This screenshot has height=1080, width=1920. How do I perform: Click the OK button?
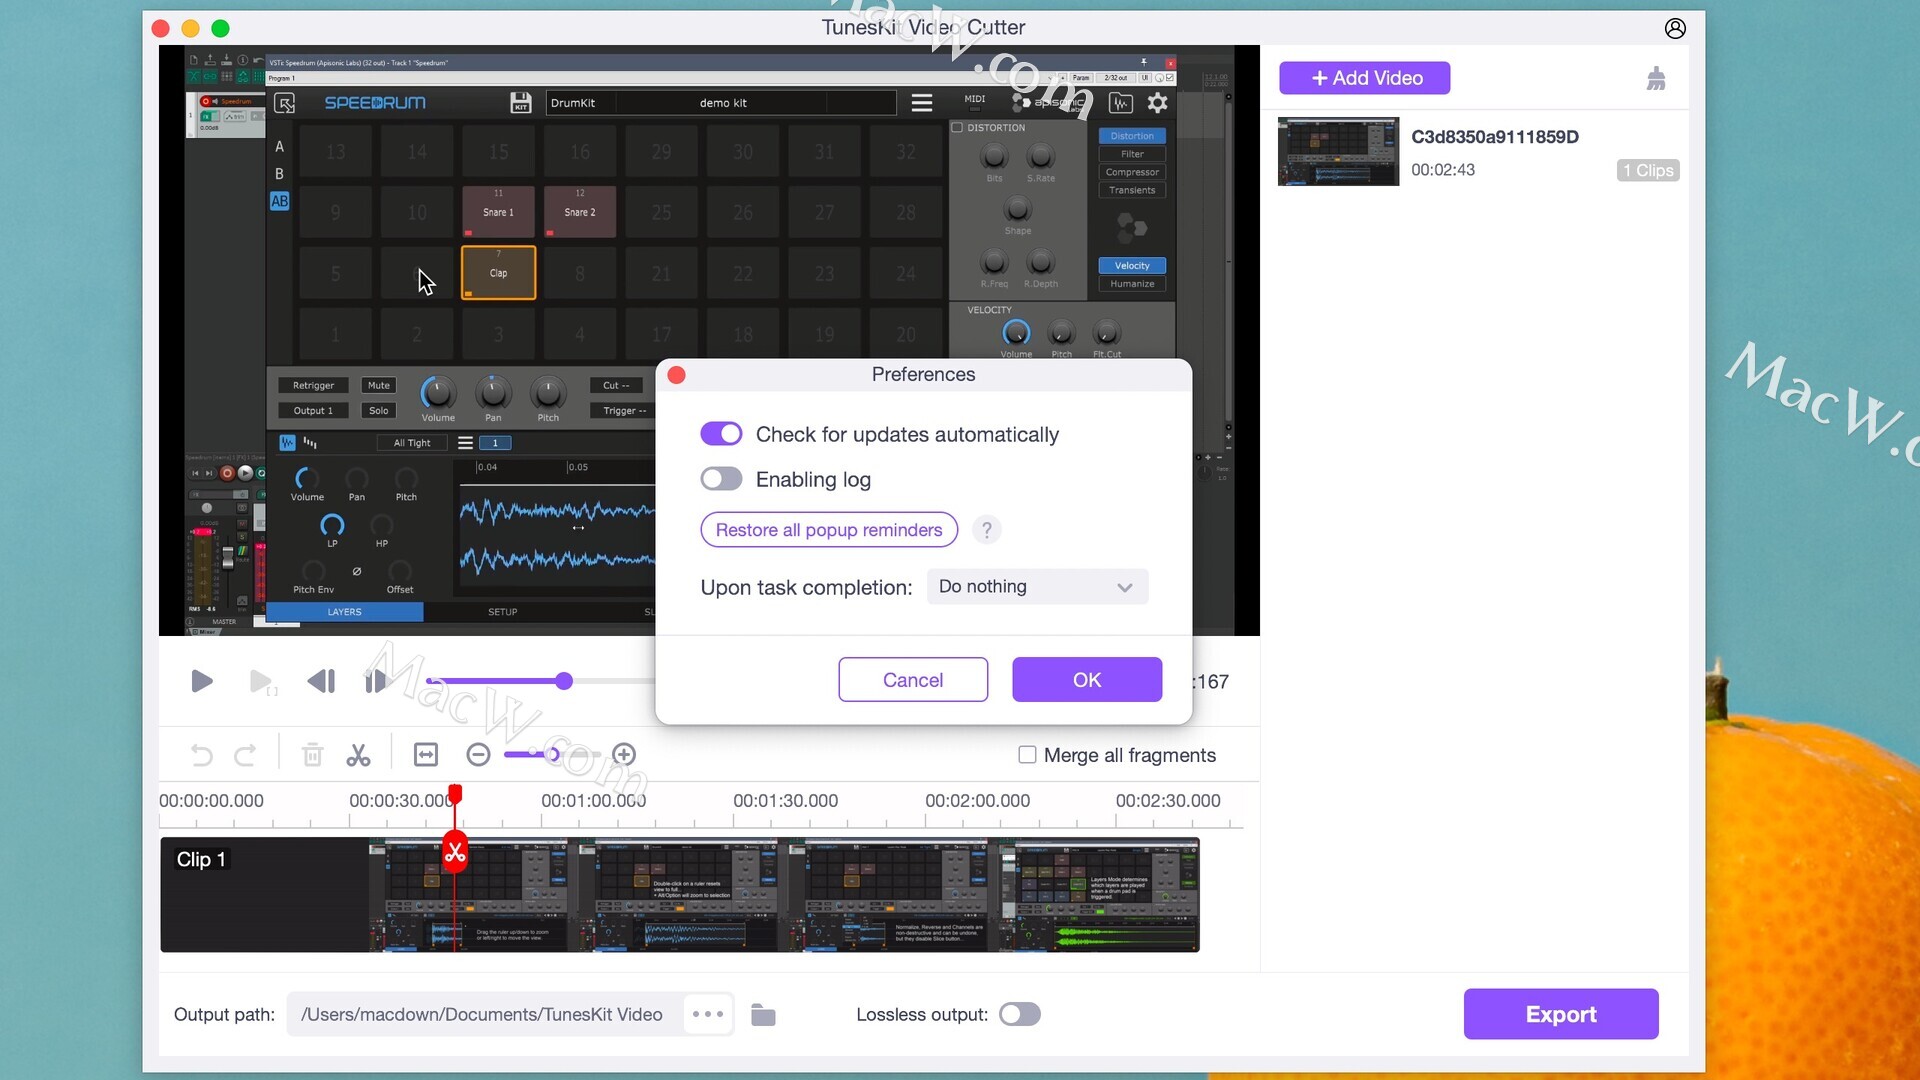point(1087,680)
